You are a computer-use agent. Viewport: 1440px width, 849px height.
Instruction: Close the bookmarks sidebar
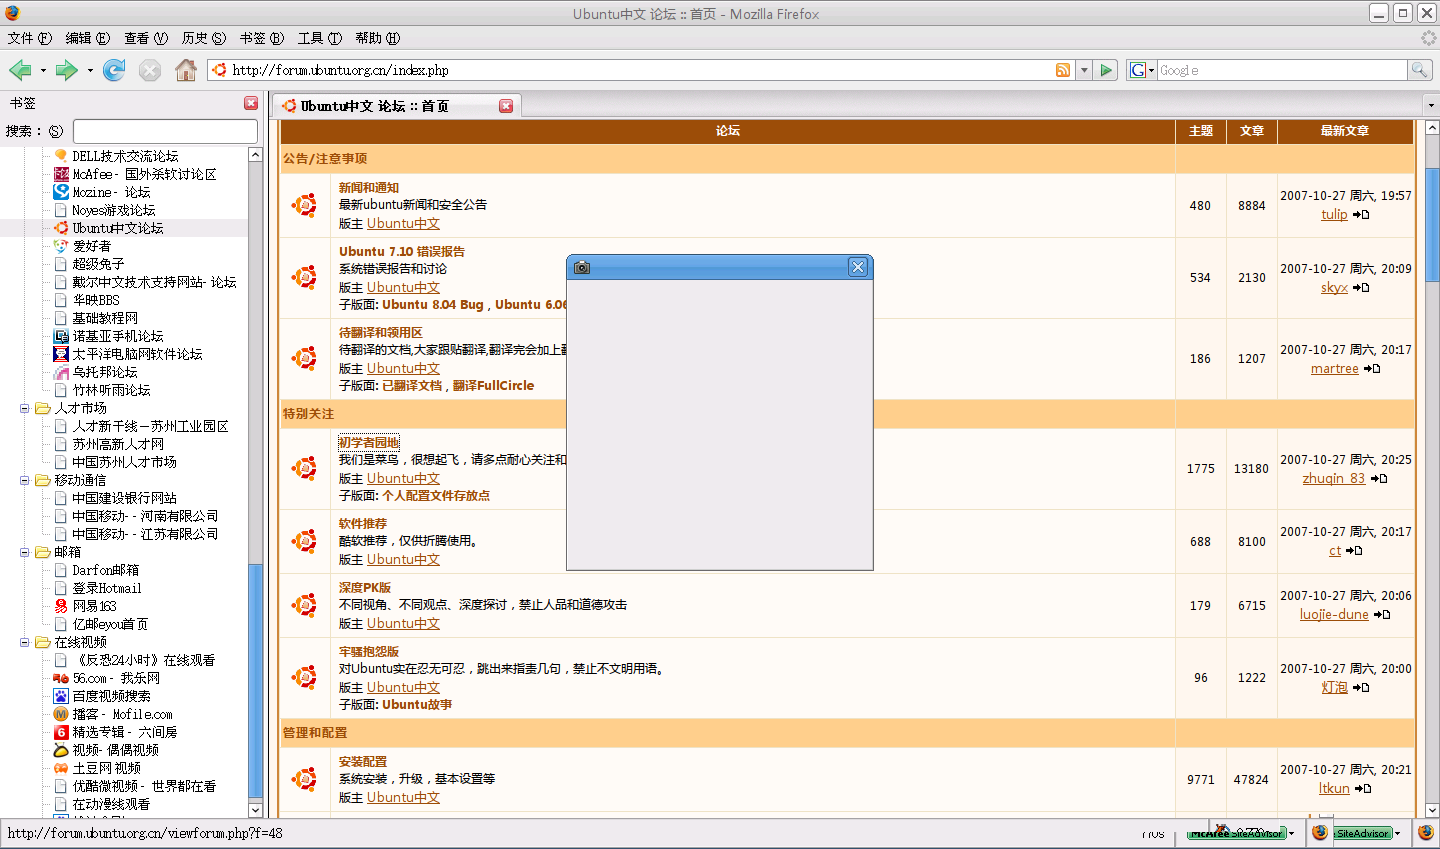[x=251, y=103]
